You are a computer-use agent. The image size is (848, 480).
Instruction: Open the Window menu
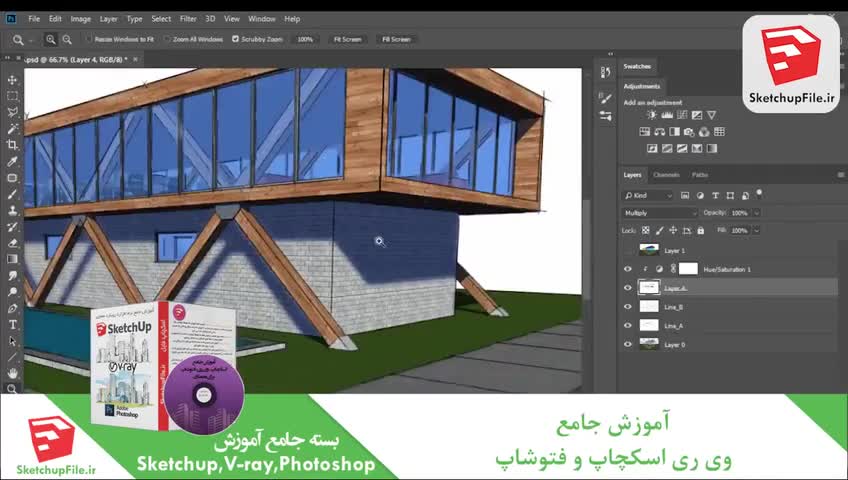[262, 19]
